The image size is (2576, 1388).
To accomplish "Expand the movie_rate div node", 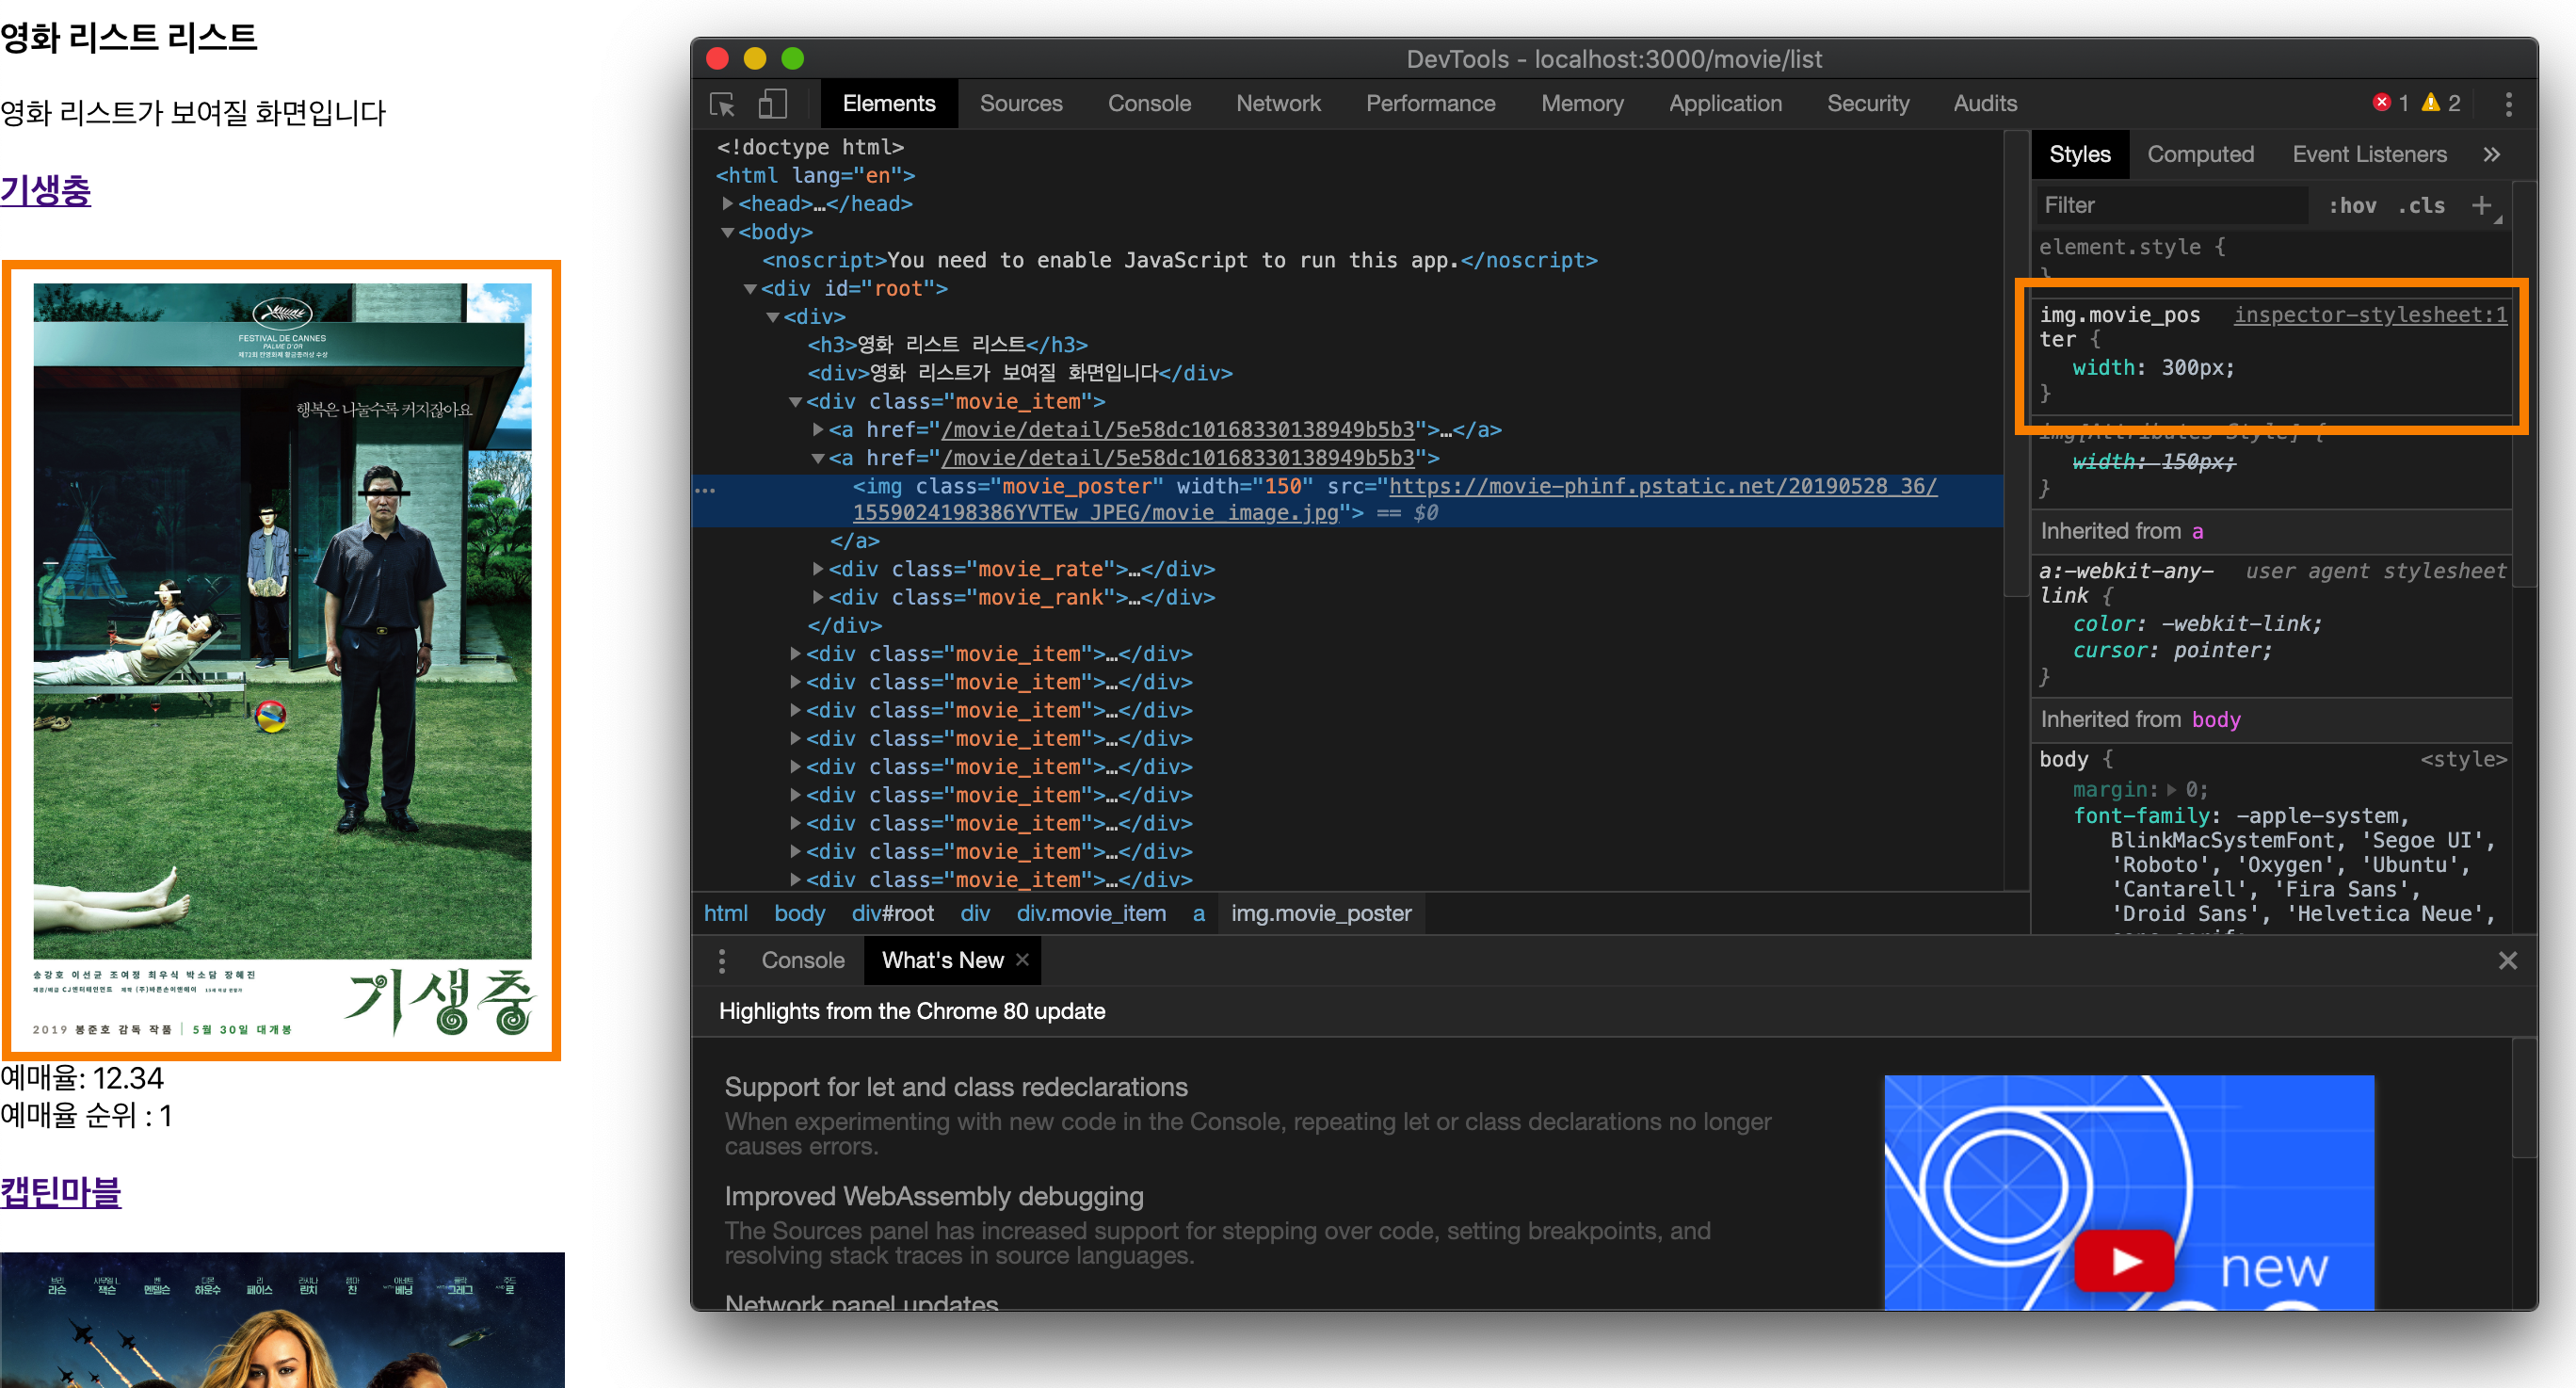I will [x=818, y=569].
